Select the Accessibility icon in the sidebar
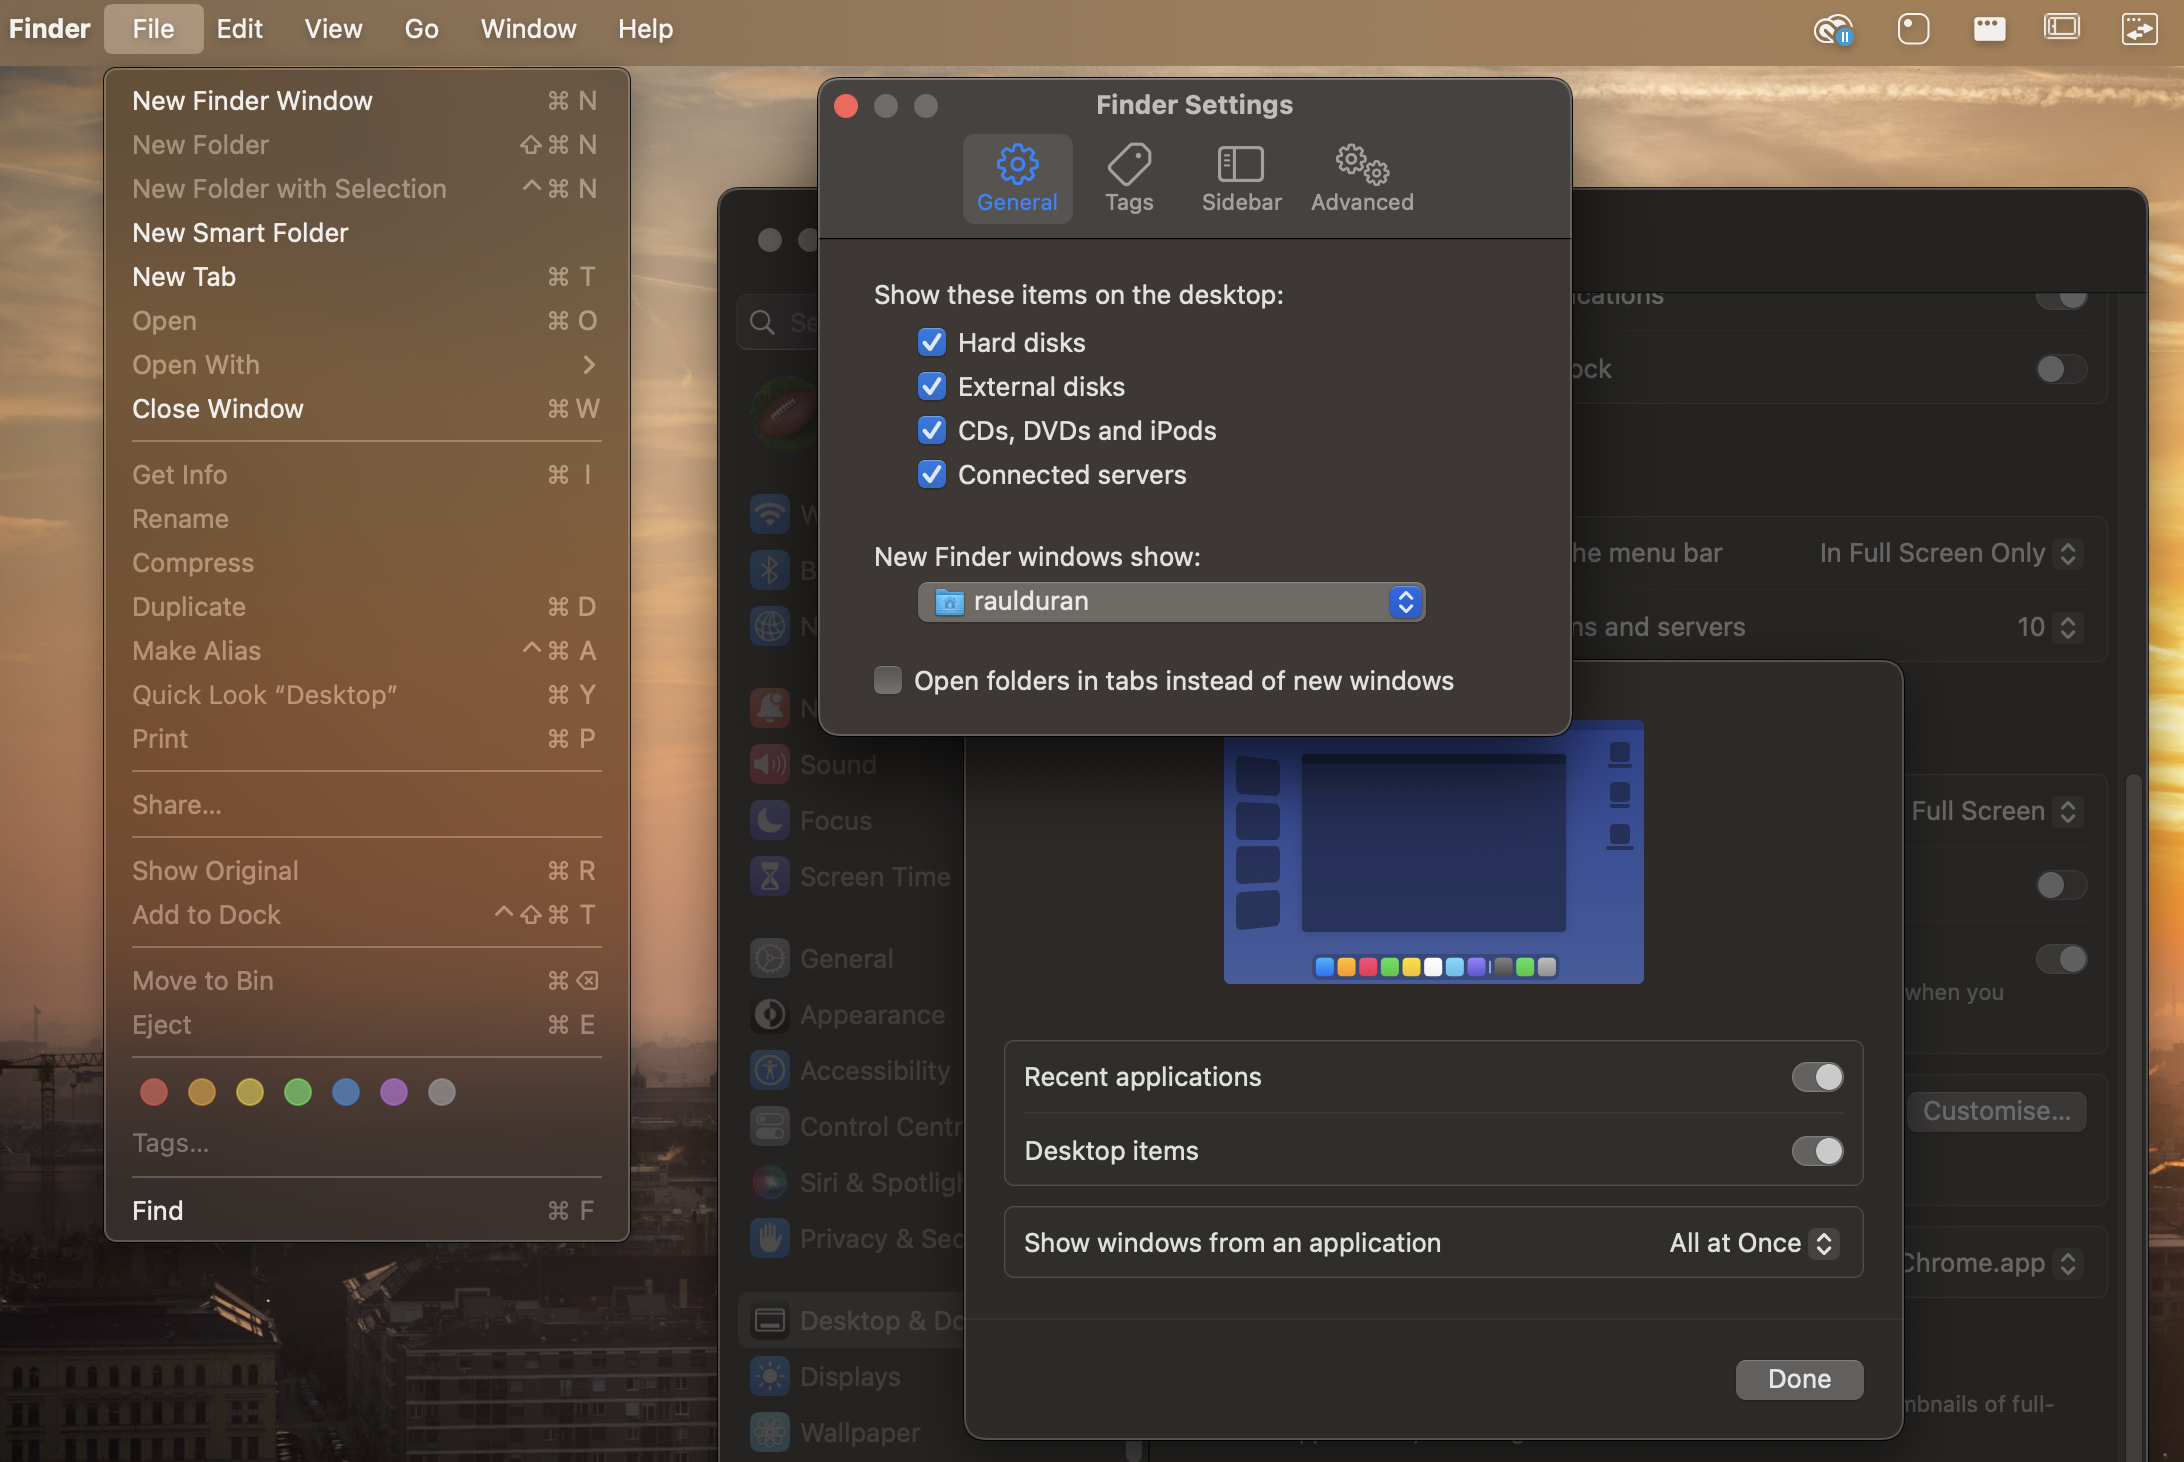Viewport: 2184px width, 1462px height. coord(768,1069)
